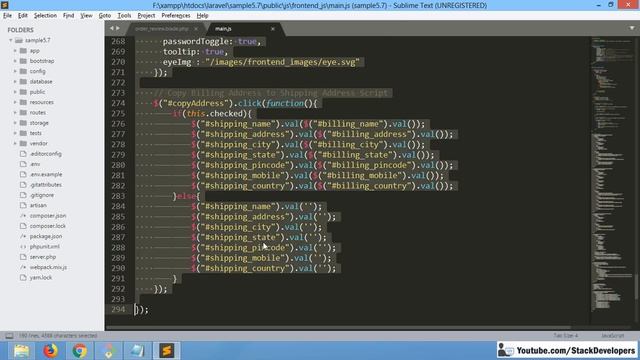The image size is (640, 360).
Task: Click the phpunit.xml file icon
Action: pos(23,247)
